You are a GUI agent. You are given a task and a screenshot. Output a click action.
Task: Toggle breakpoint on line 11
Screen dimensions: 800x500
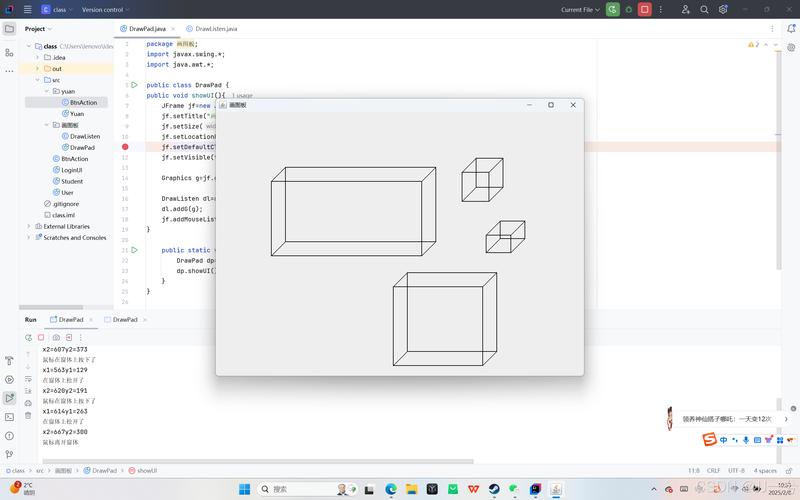point(125,147)
